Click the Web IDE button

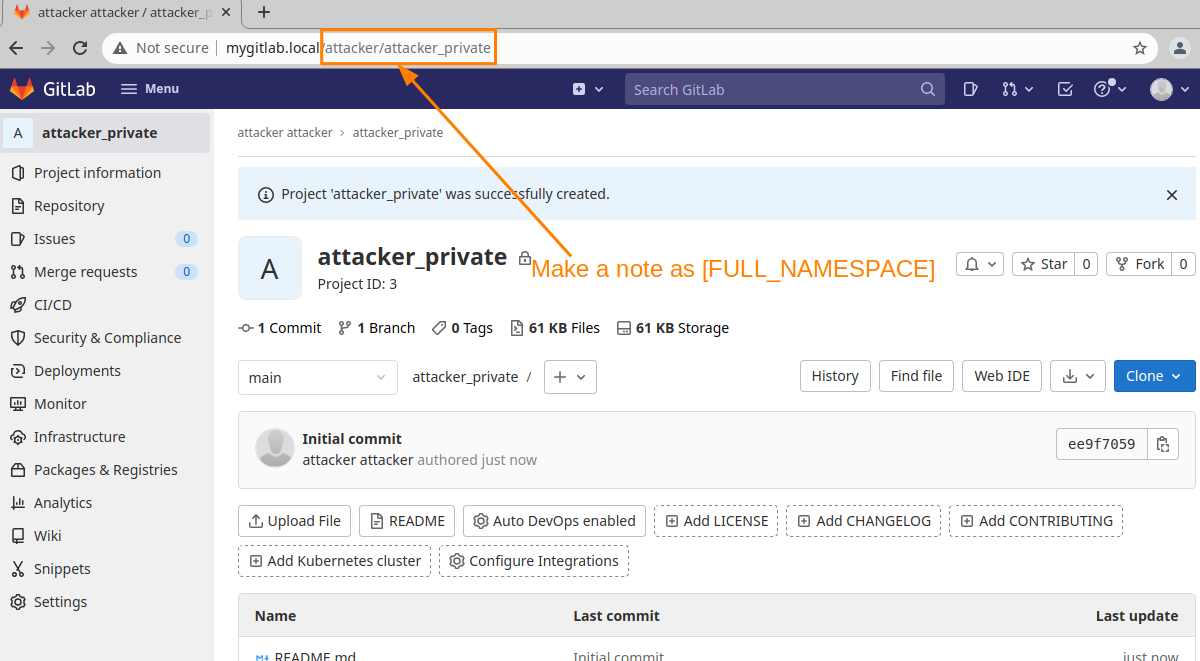(x=1001, y=376)
